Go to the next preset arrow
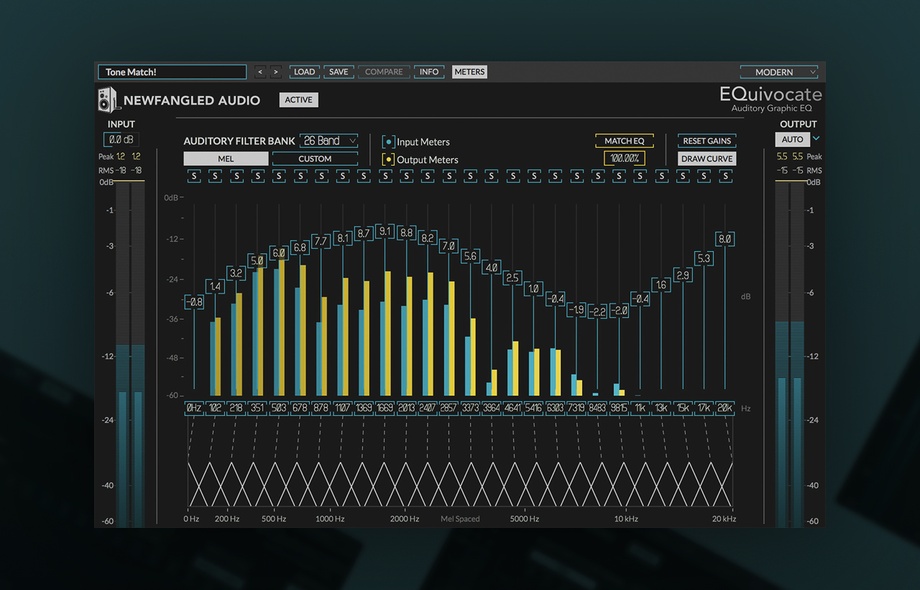 [276, 72]
